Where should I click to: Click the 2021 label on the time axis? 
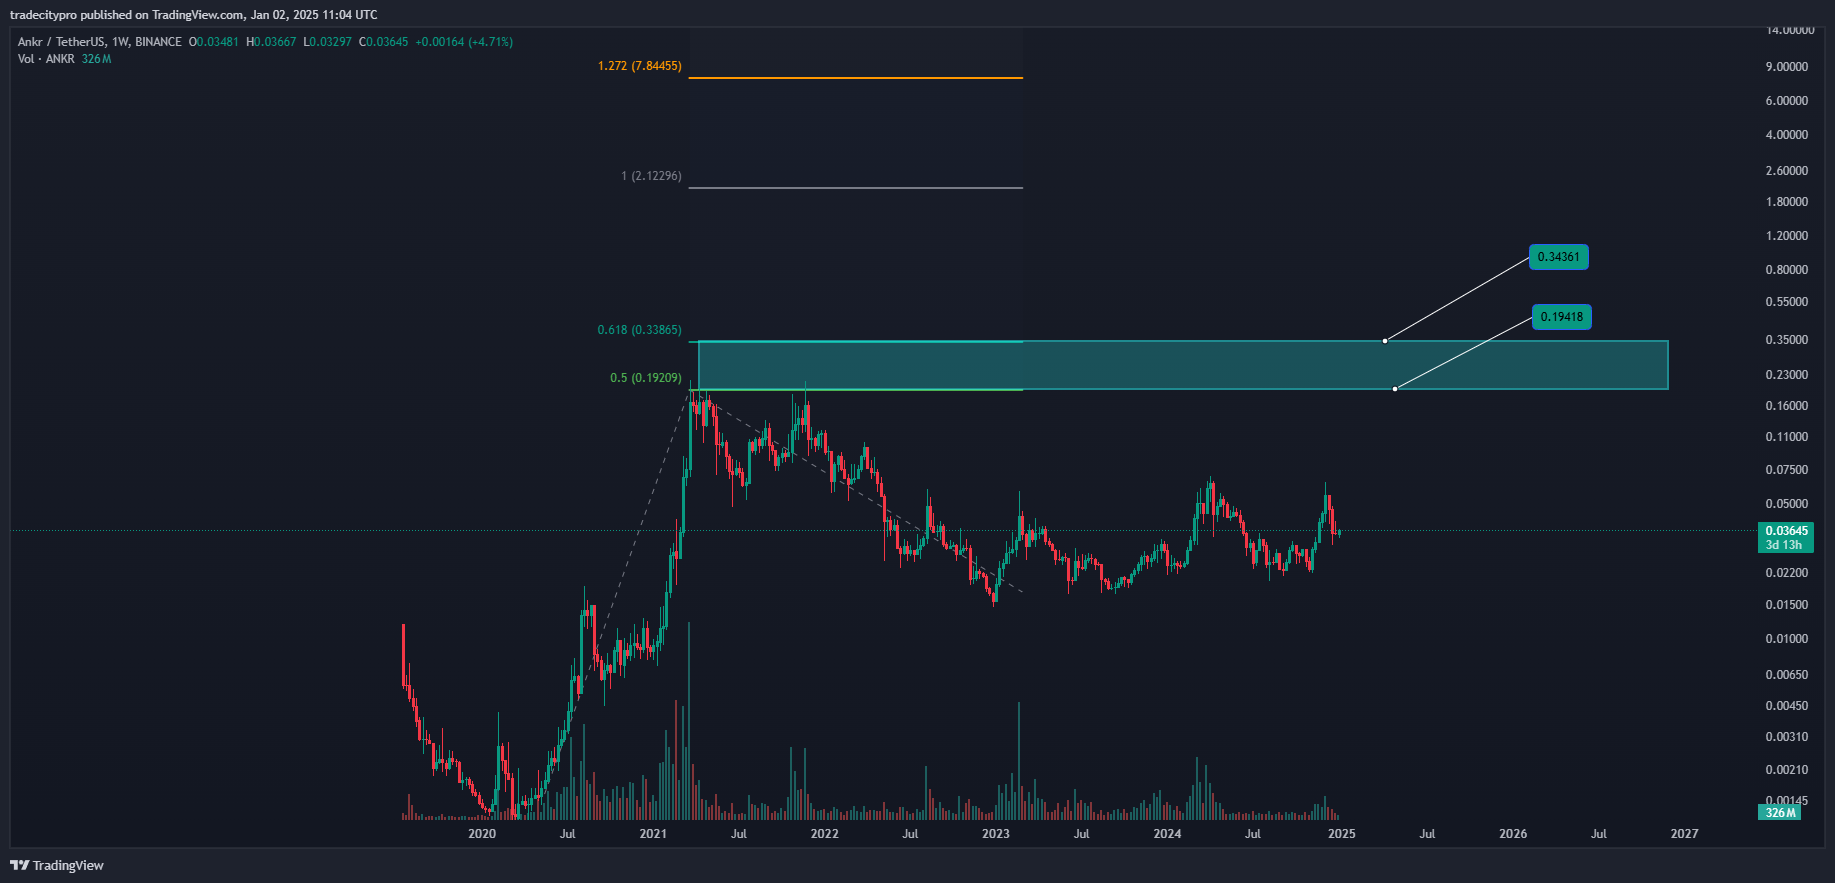(653, 834)
